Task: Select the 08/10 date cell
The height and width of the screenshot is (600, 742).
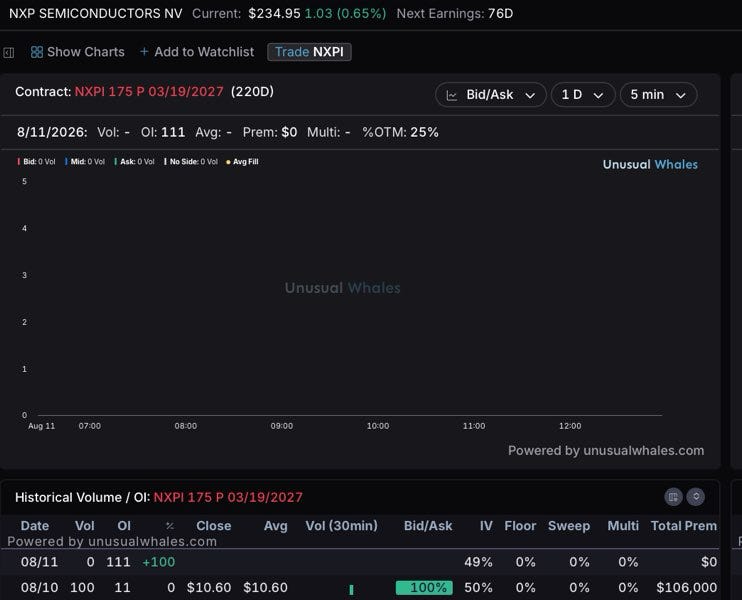Action: 39,588
